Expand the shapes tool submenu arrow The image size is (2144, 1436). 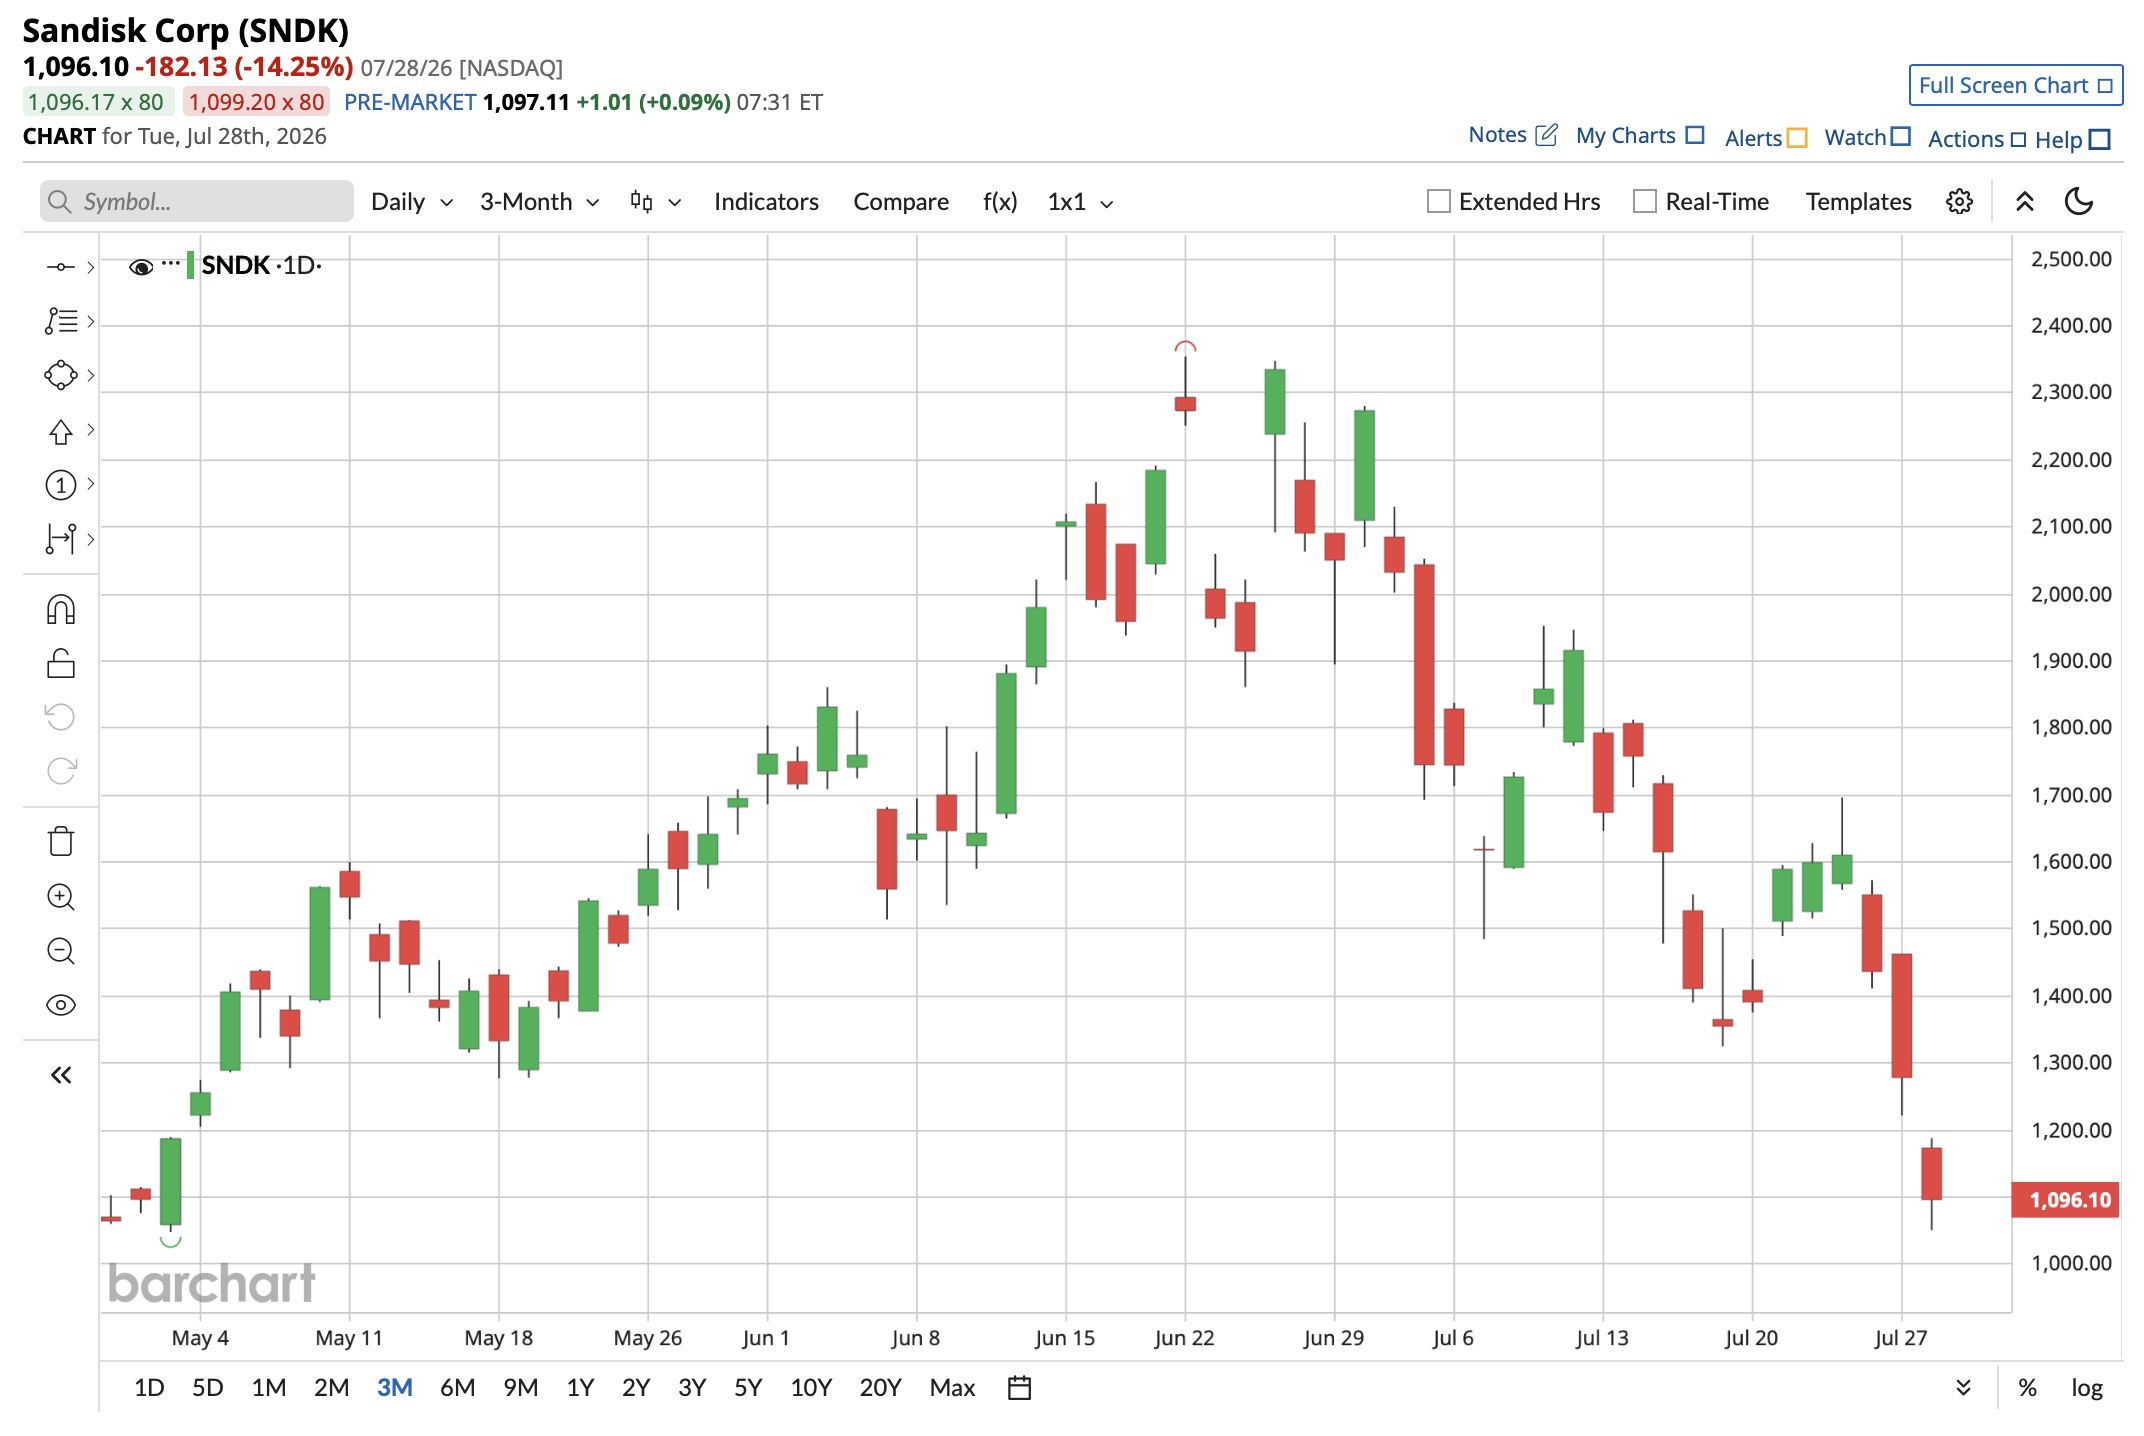(x=91, y=375)
